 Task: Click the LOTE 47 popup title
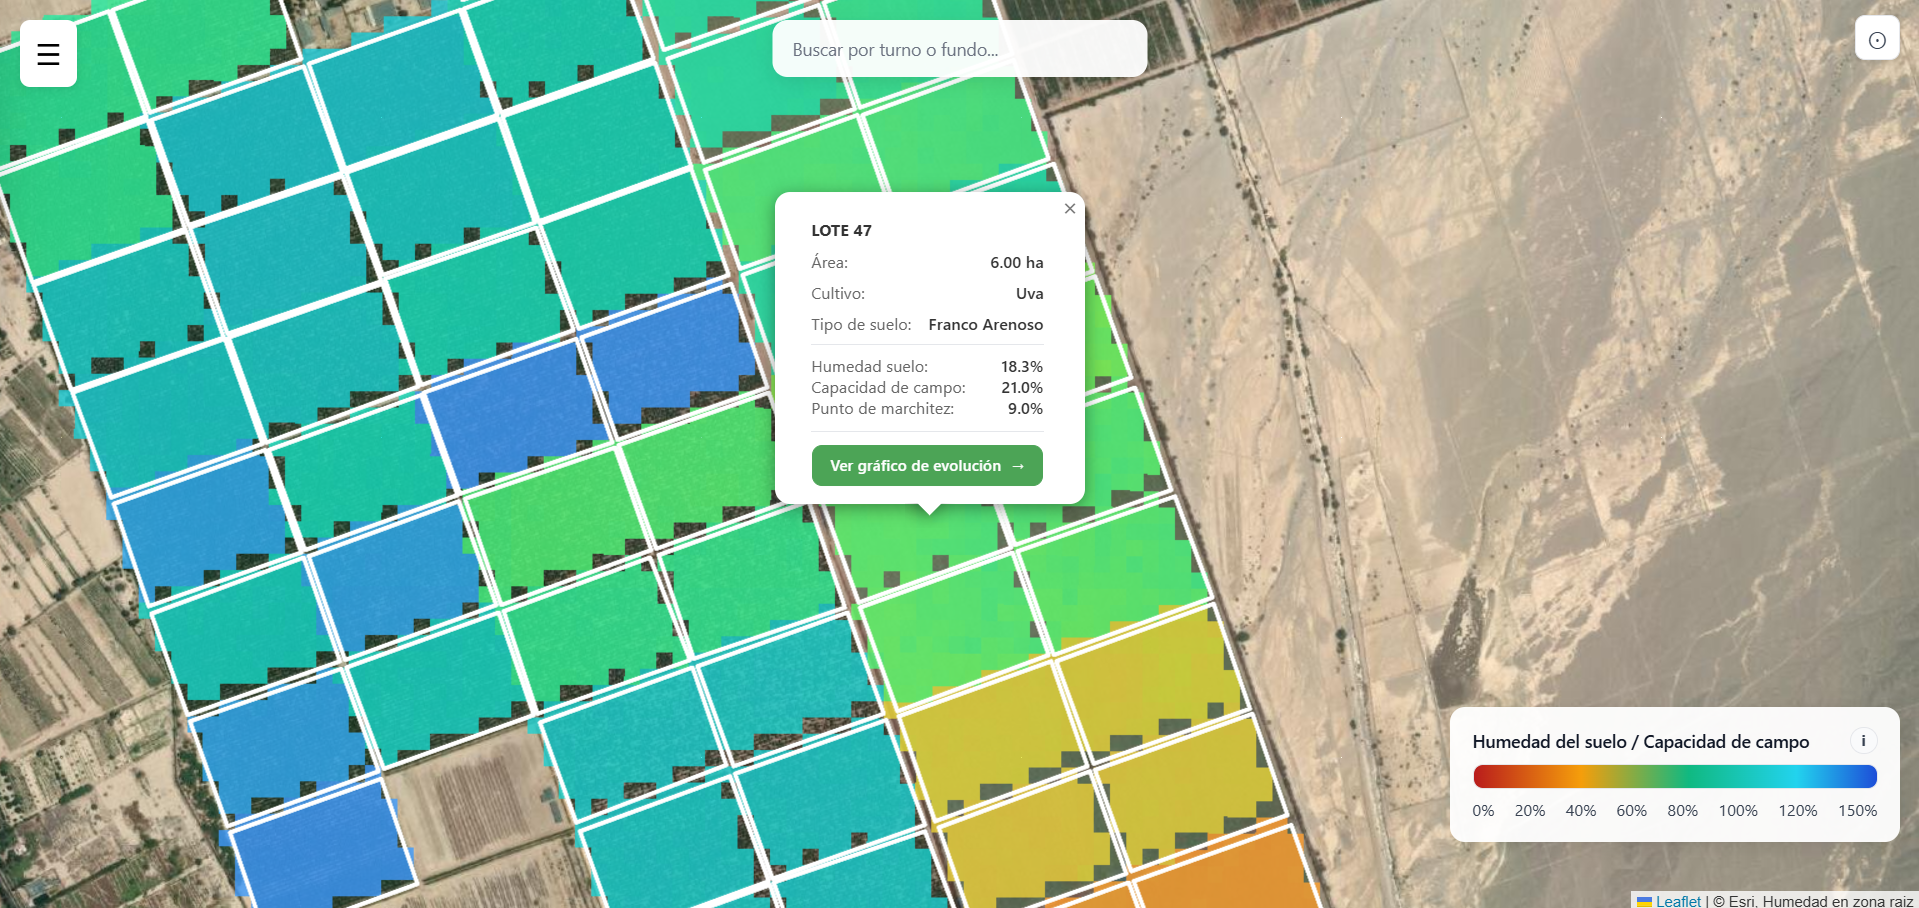pos(841,230)
